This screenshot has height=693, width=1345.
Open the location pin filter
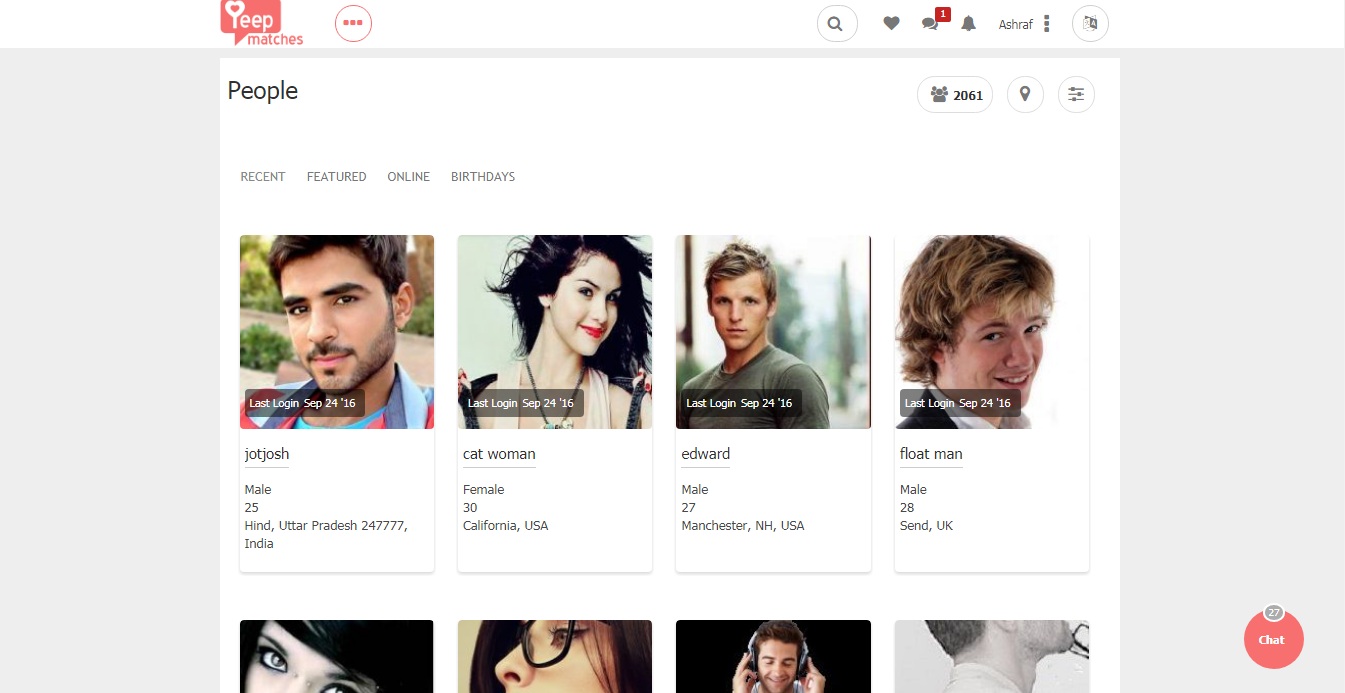1025,95
